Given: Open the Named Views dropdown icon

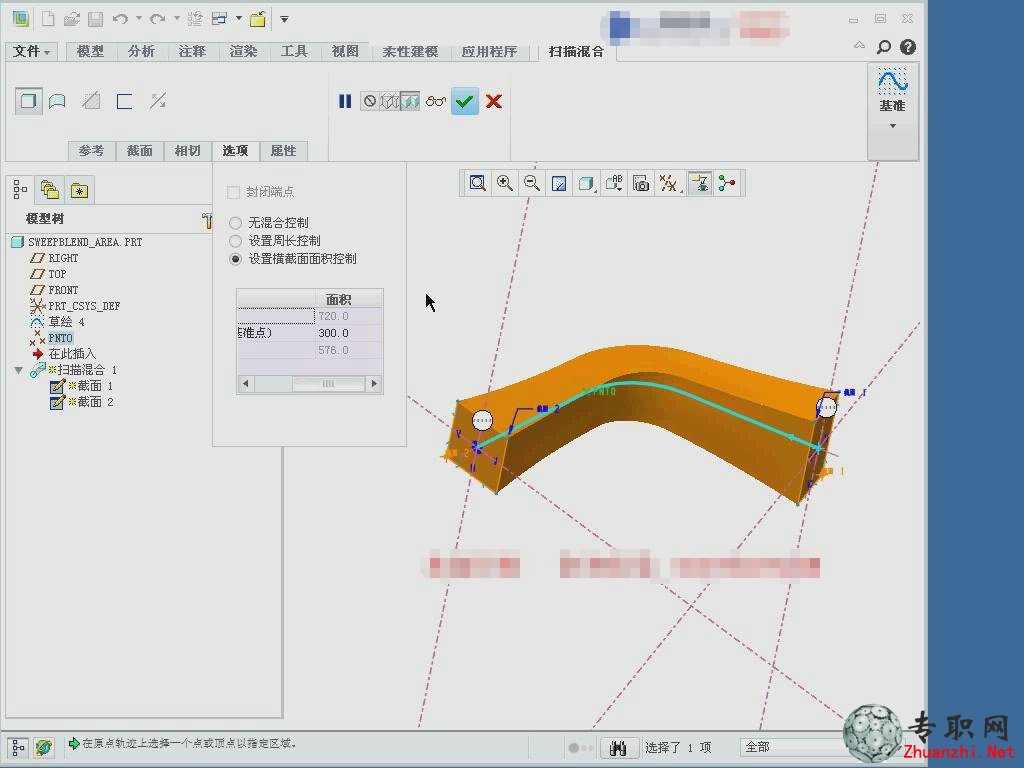Looking at the screenshot, I should click(614, 184).
